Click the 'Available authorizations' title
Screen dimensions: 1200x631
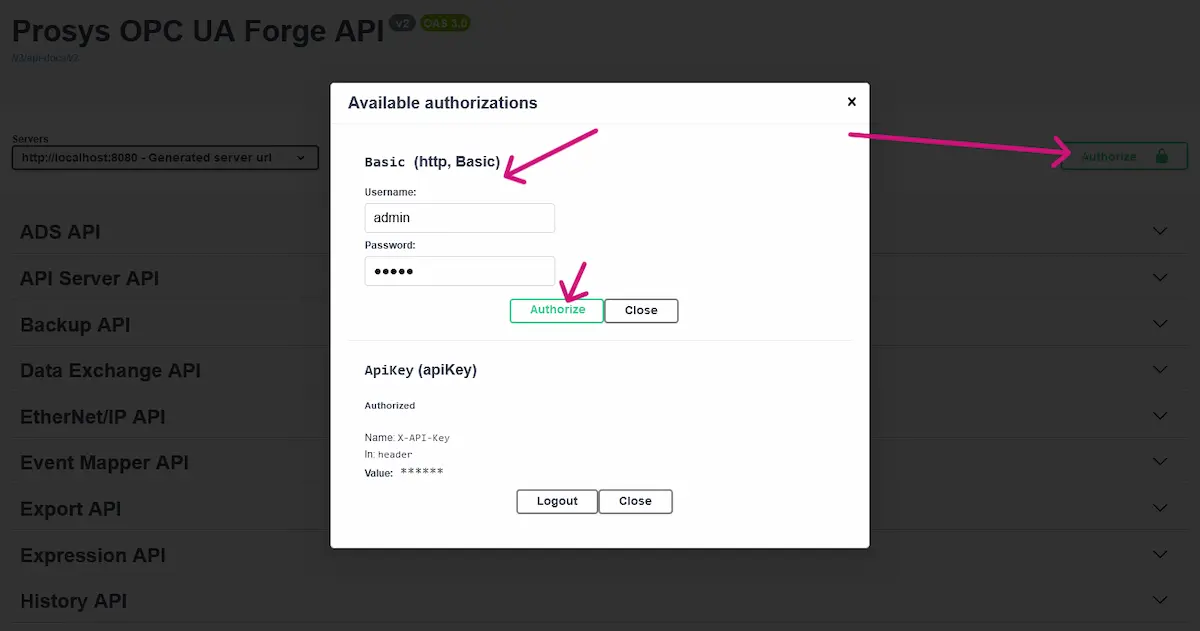442,103
